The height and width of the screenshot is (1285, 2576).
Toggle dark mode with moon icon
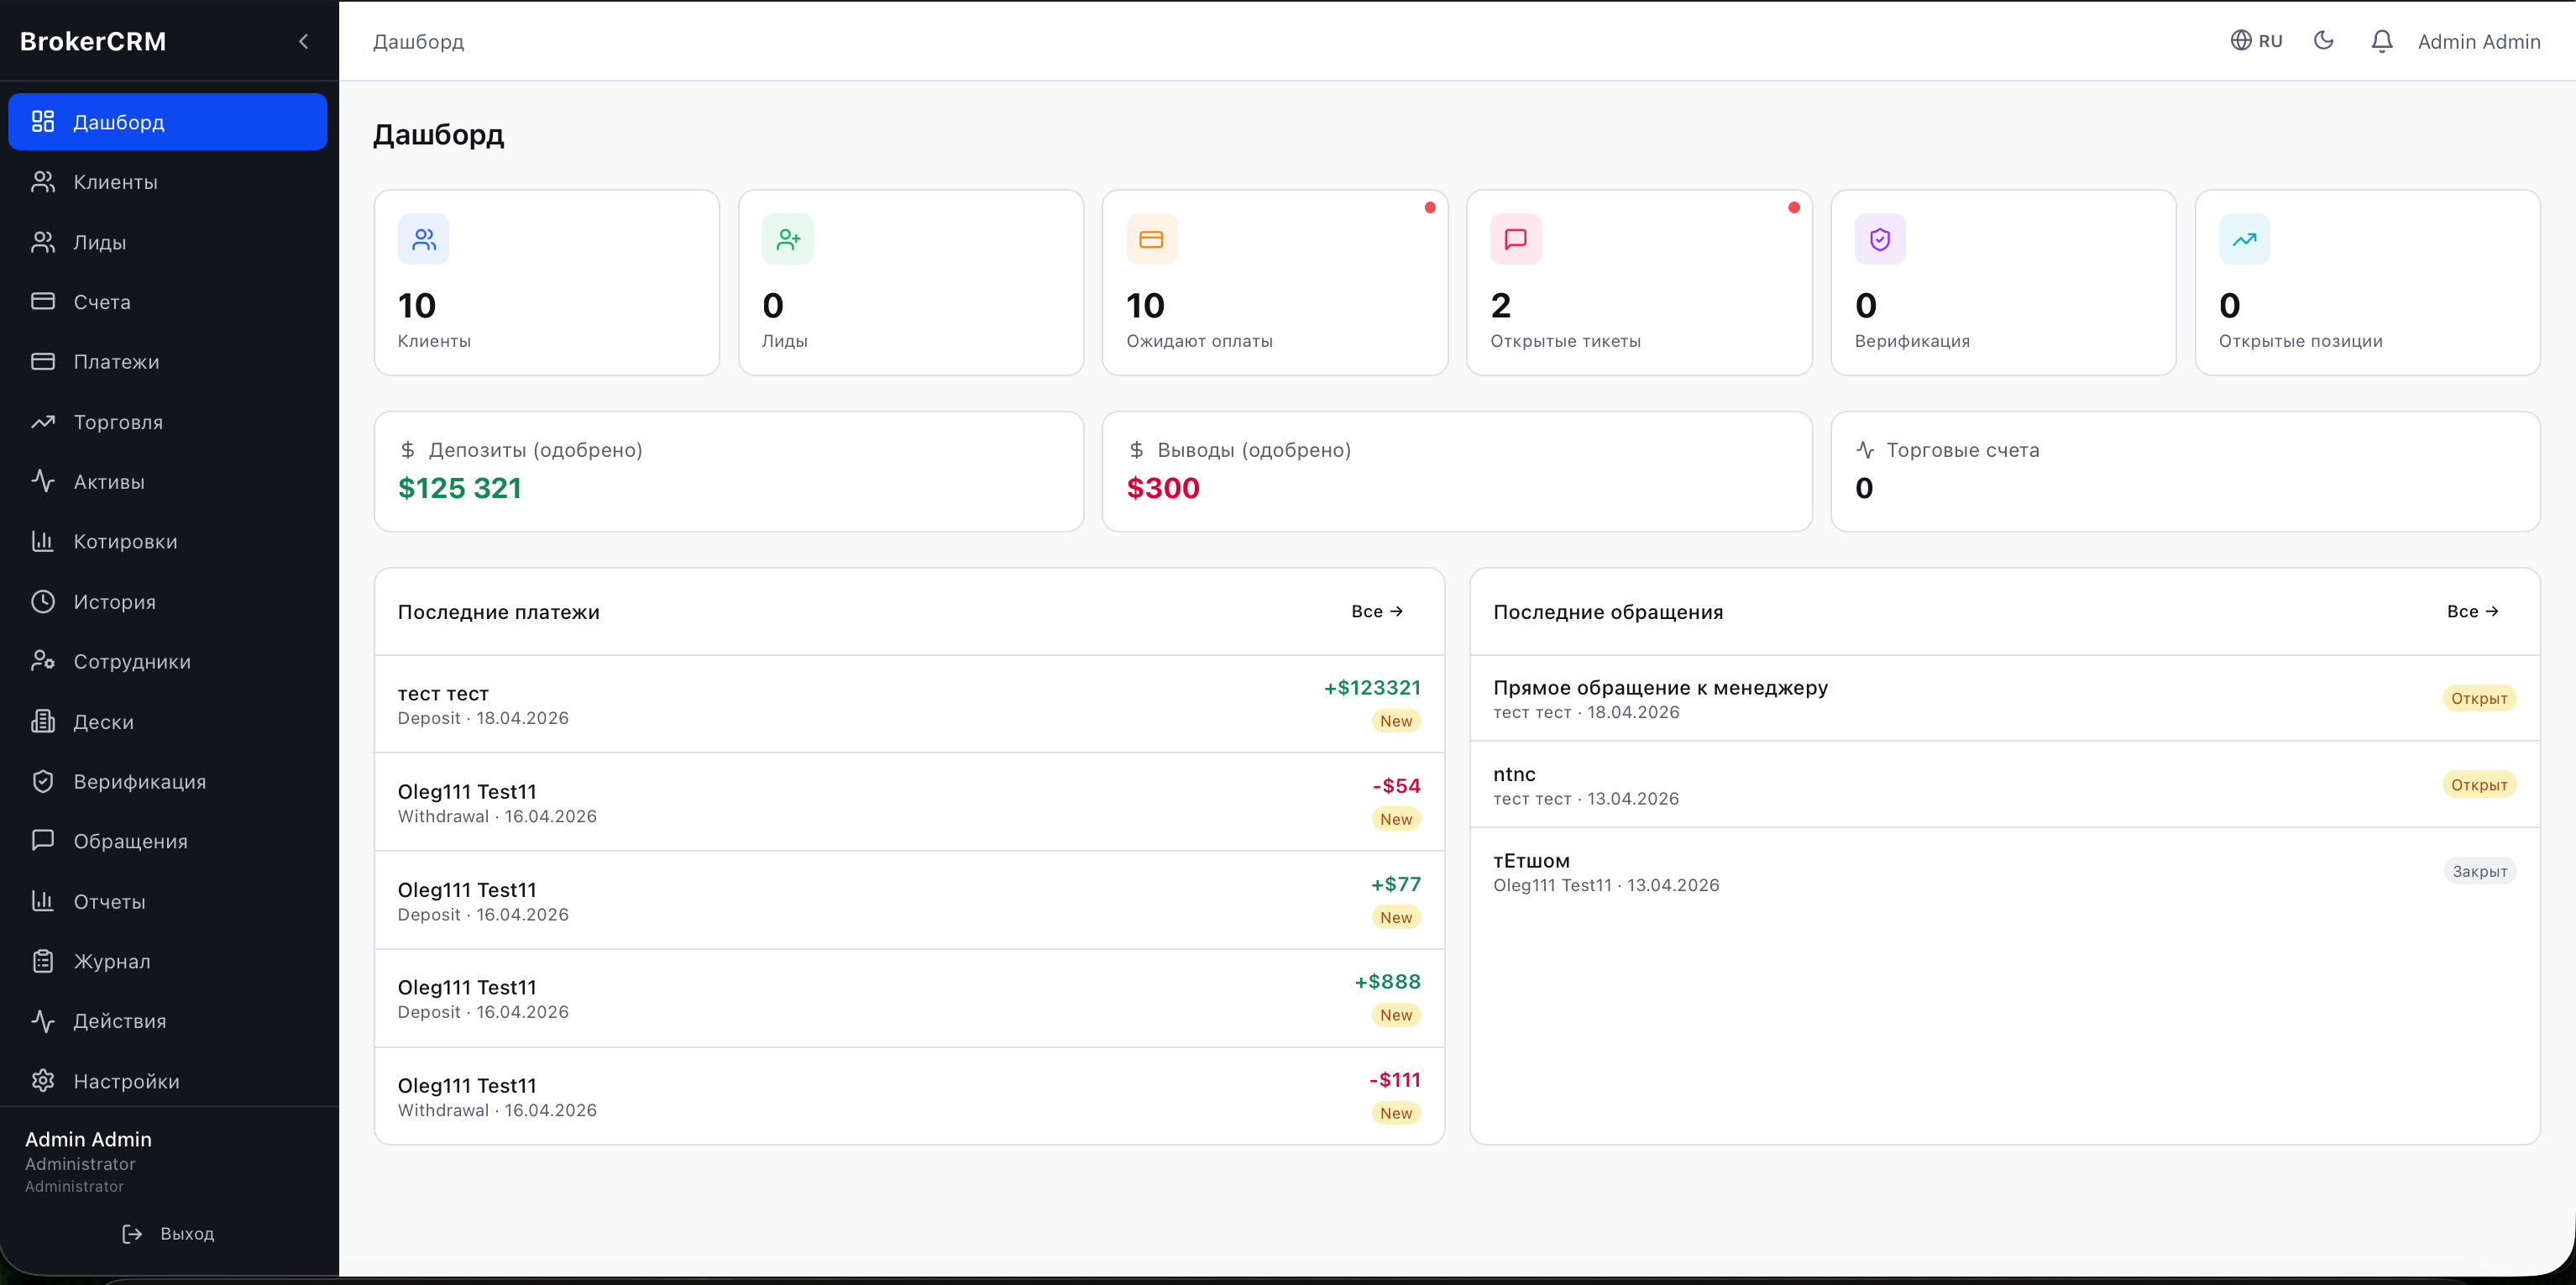[x=2323, y=41]
